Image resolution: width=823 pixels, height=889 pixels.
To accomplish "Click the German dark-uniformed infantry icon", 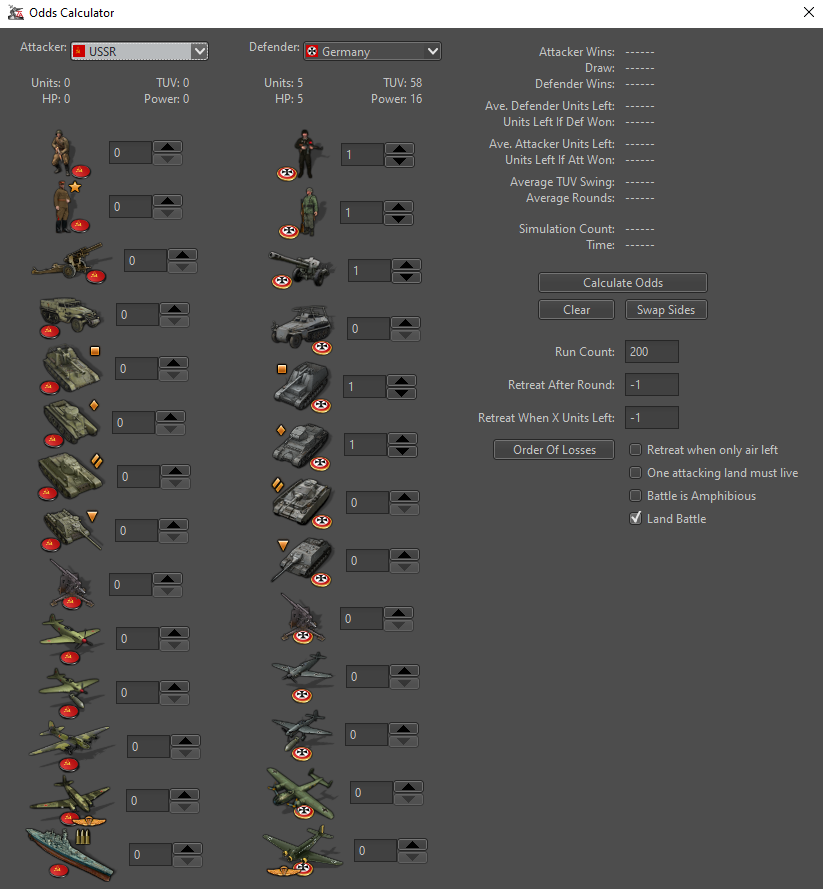I will coord(300,155).
